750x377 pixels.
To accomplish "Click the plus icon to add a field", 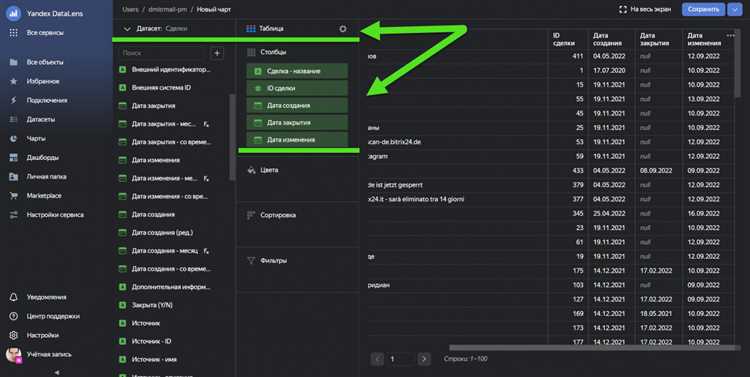I will (x=217, y=53).
